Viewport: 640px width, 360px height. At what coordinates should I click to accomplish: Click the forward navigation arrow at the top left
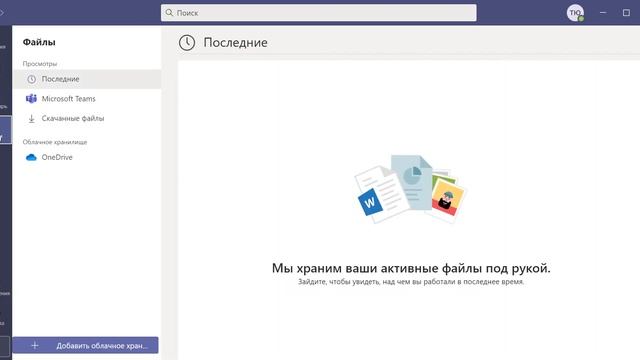tap(2, 13)
